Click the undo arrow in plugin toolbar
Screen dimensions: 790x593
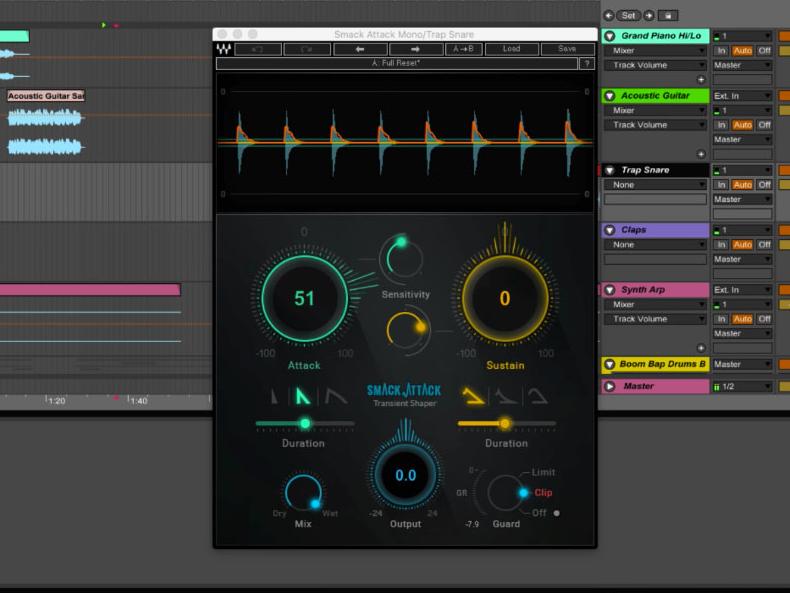coord(258,48)
